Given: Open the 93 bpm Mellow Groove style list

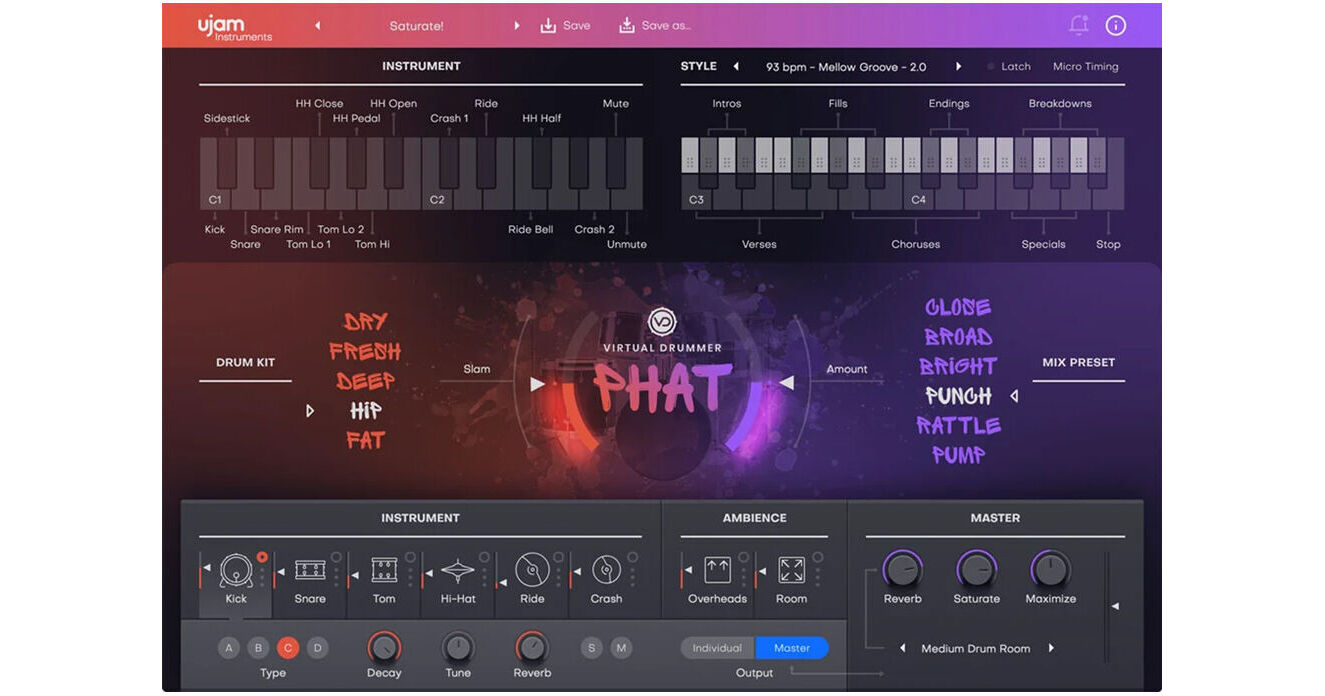Looking at the screenshot, I should point(846,67).
